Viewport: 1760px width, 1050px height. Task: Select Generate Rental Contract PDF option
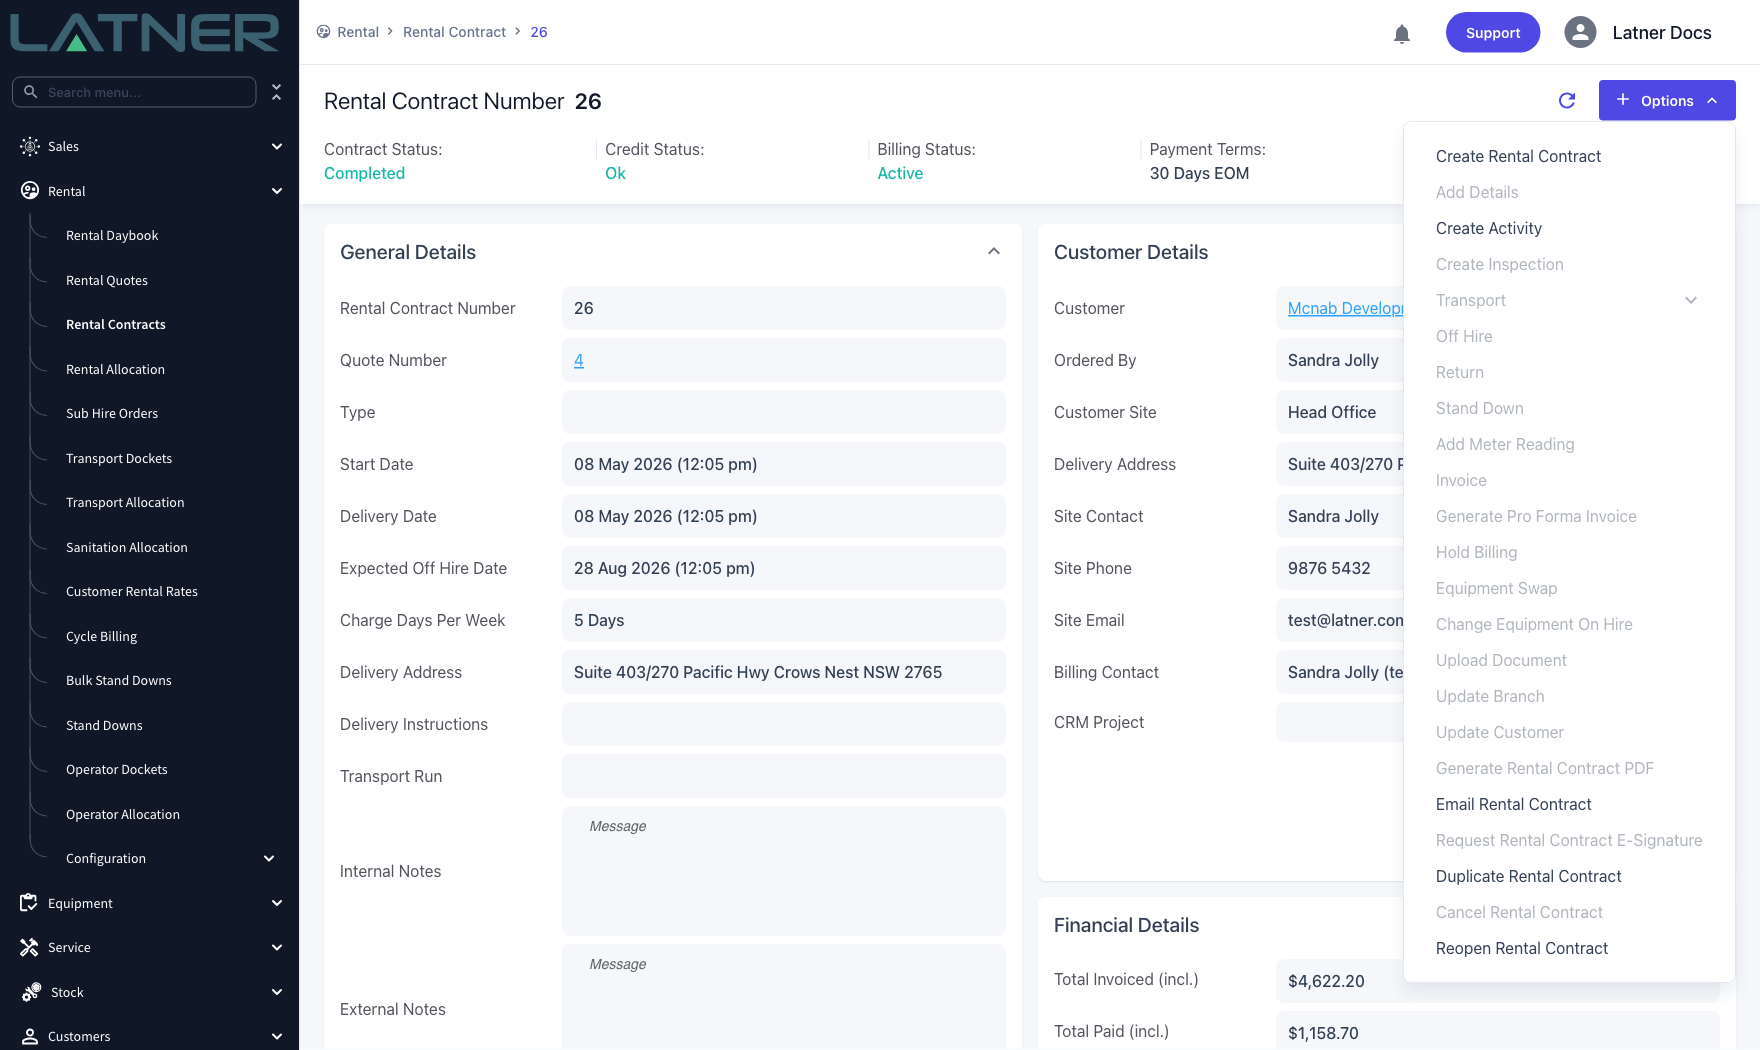coord(1545,768)
